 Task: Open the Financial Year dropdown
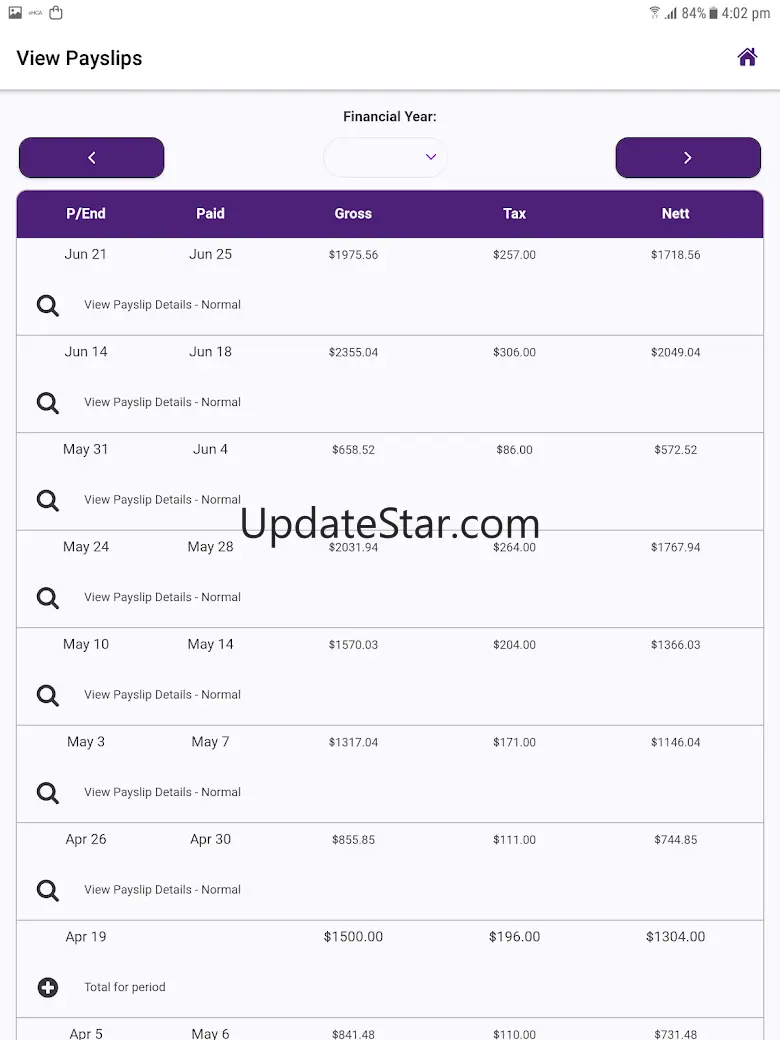coord(385,157)
